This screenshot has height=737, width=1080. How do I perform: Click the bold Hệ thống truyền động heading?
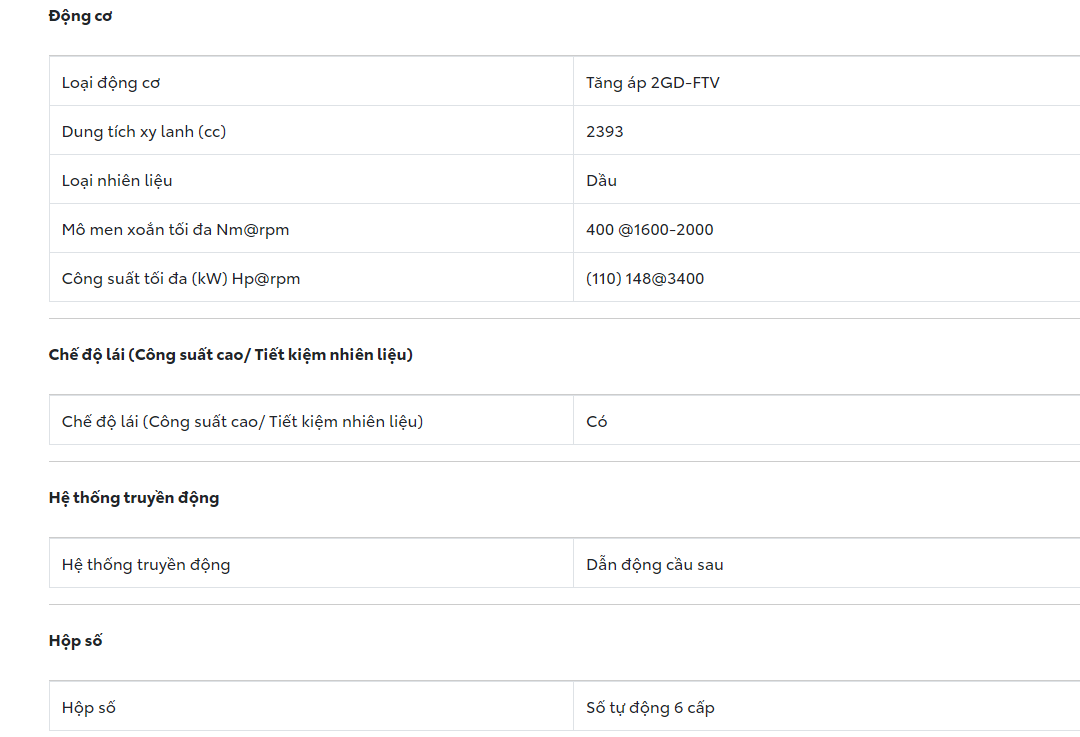tap(134, 497)
